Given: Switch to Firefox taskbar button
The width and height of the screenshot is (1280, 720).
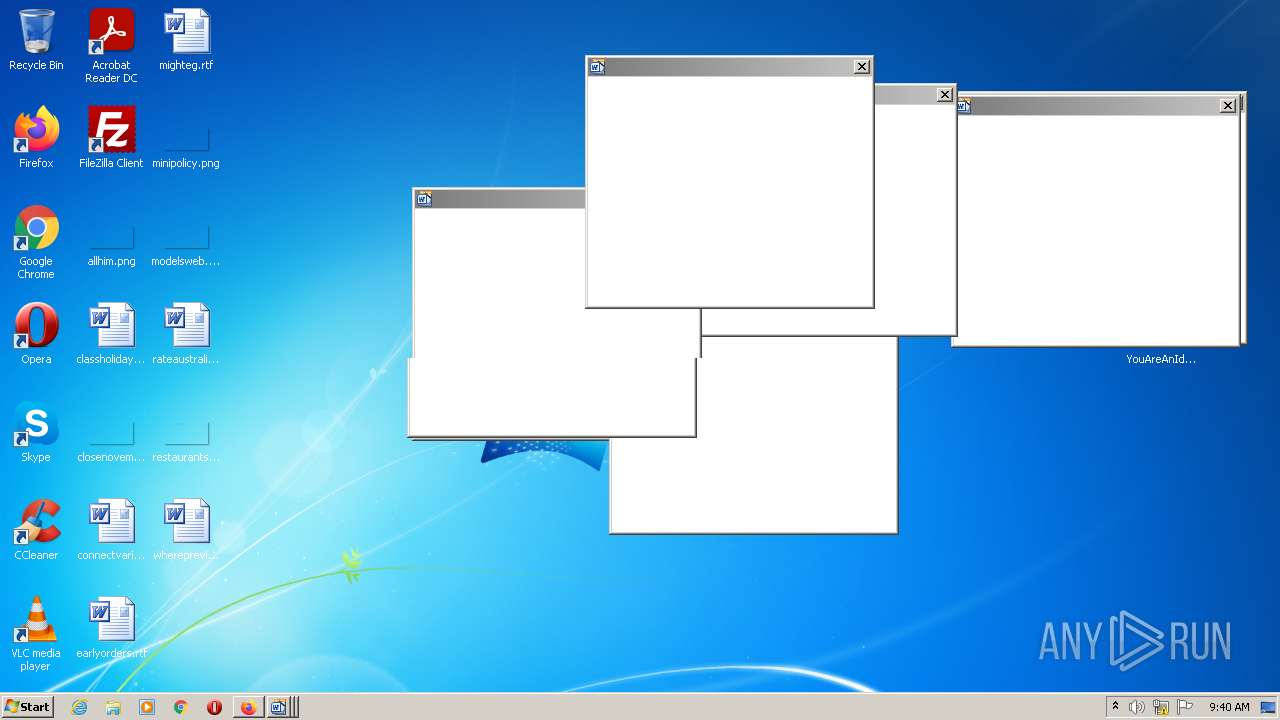Looking at the screenshot, I should click(x=248, y=707).
